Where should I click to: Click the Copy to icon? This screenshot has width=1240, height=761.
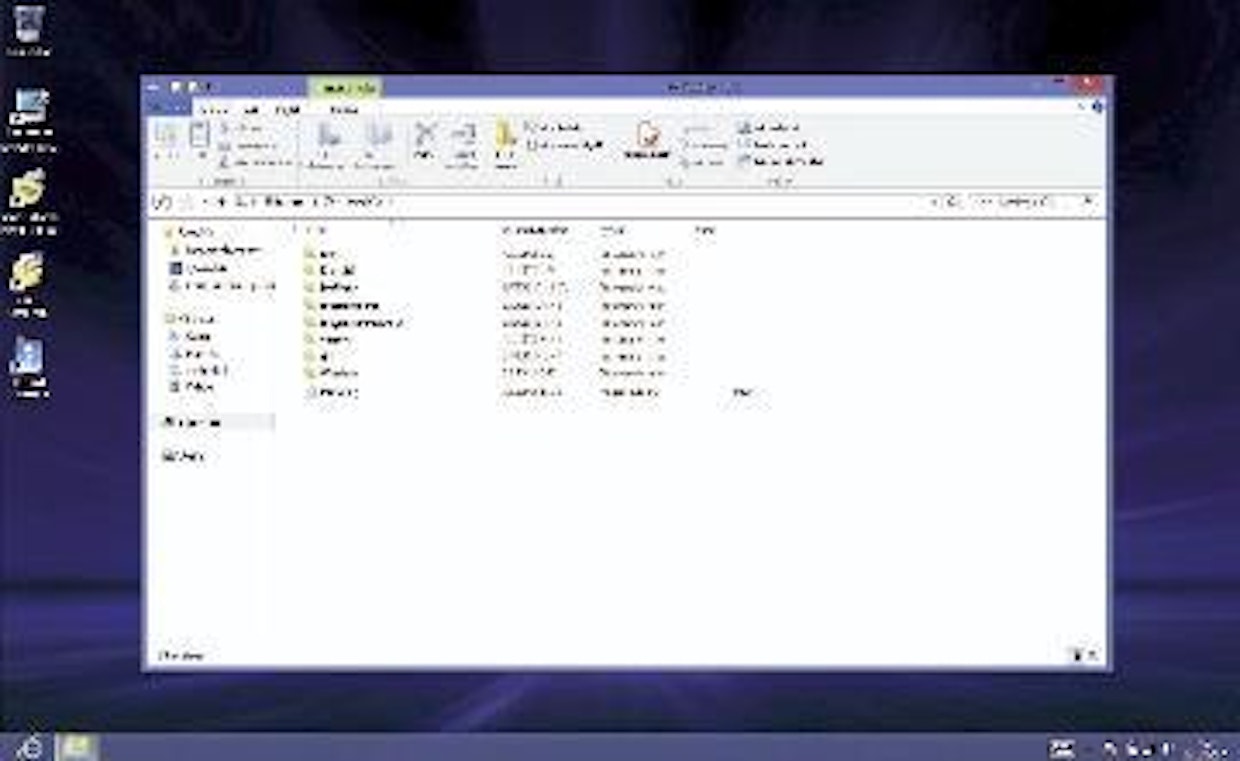point(379,137)
